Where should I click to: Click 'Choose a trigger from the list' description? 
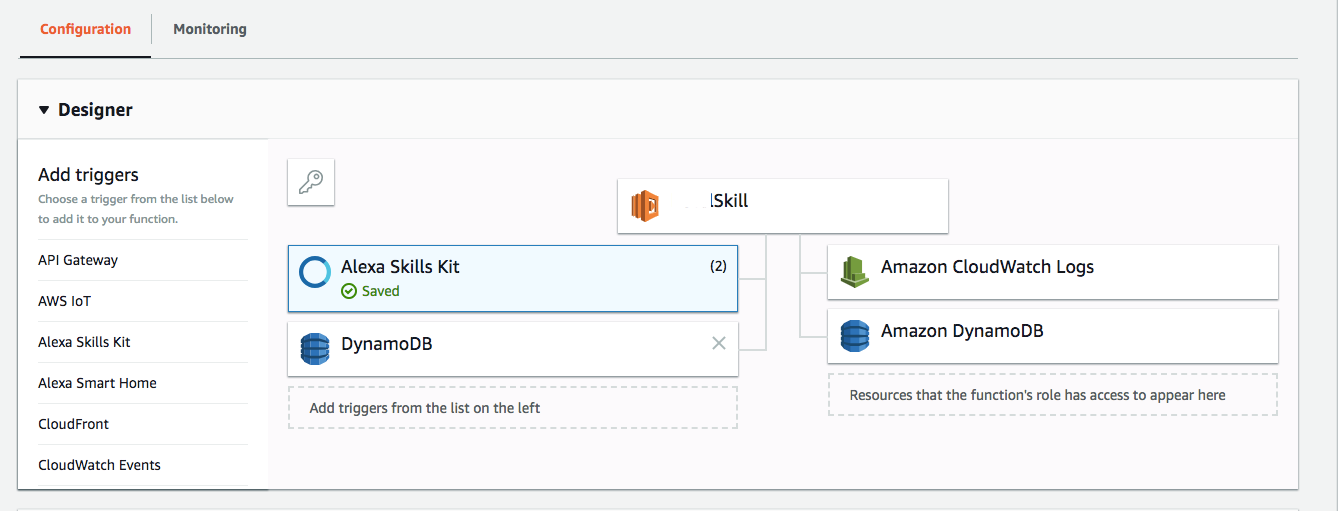pyautogui.click(x=136, y=208)
